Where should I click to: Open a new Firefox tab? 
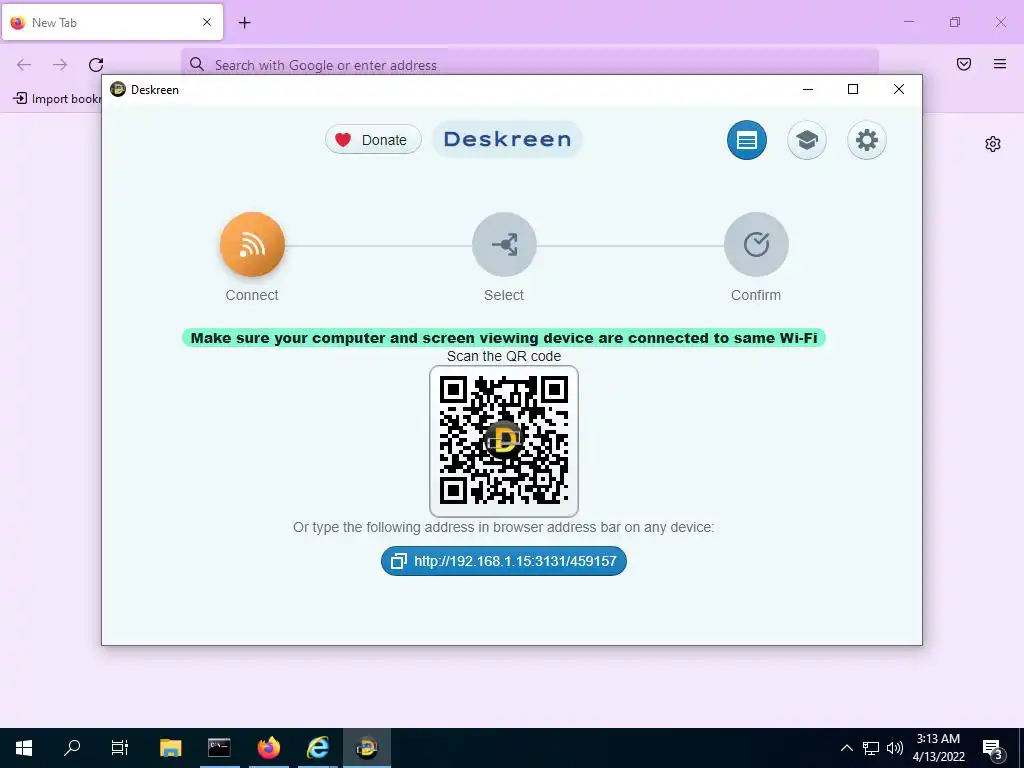(244, 23)
